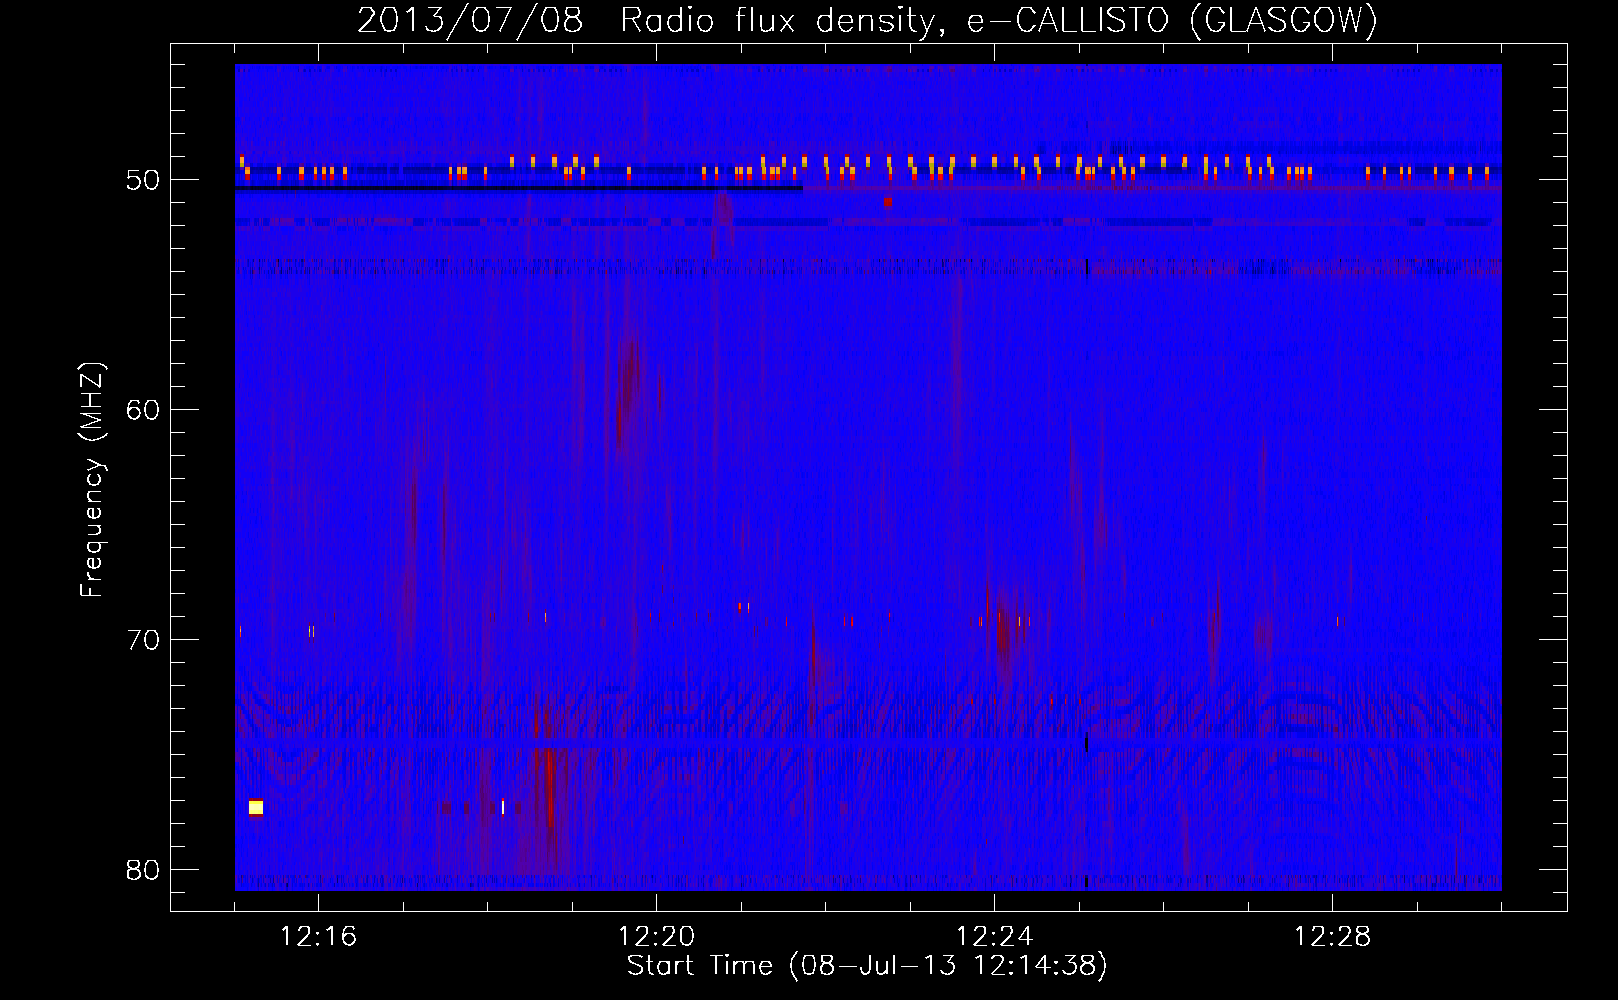Click the 80 frequency tick label
The image size is (1618, 1000).
(143, 870)
